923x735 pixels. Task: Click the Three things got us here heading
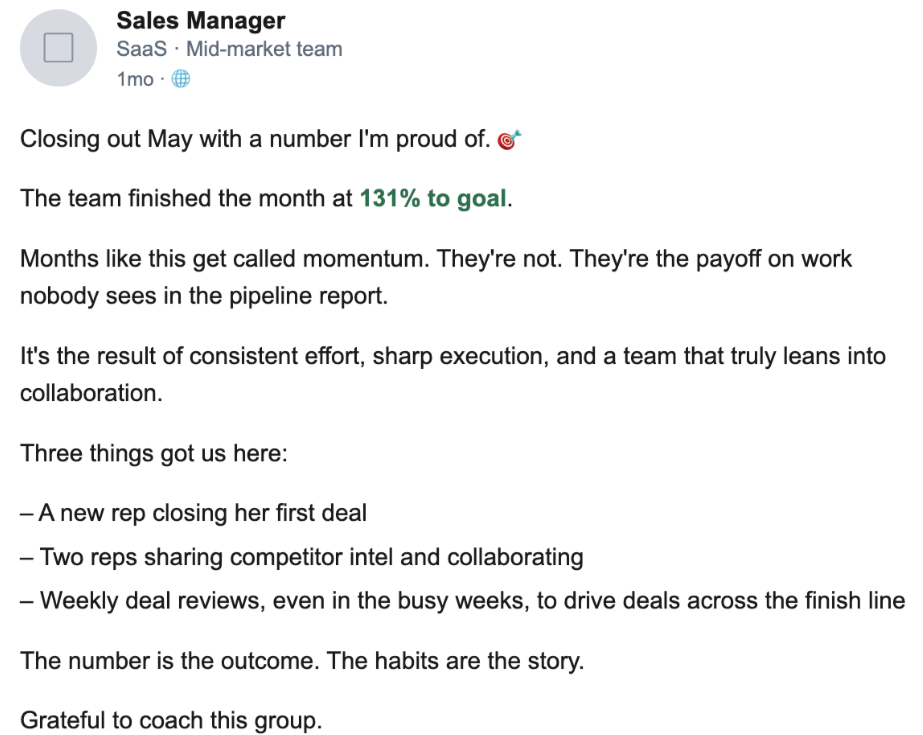point(154,454)
